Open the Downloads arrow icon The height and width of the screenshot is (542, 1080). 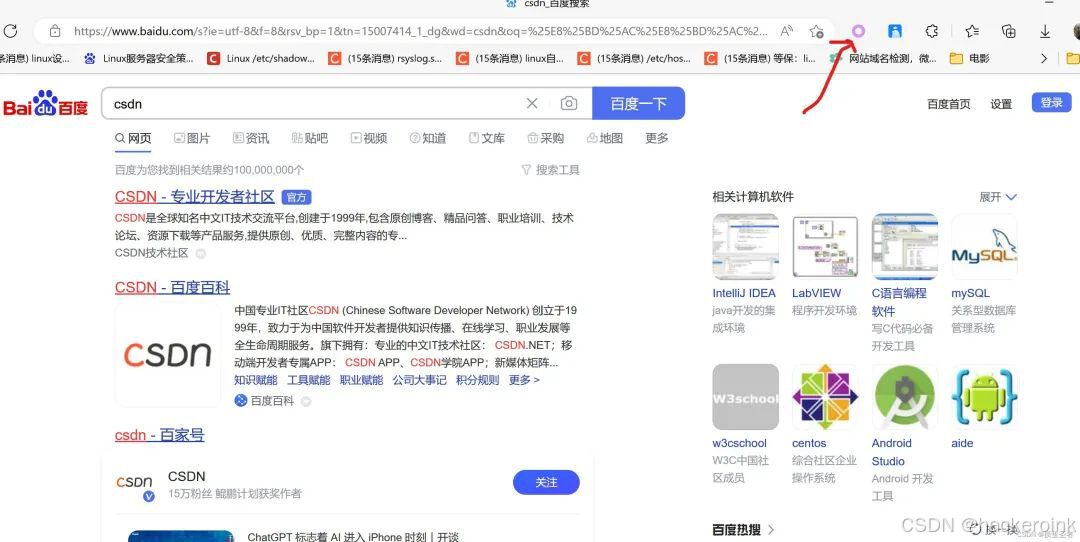(1045, 31)
